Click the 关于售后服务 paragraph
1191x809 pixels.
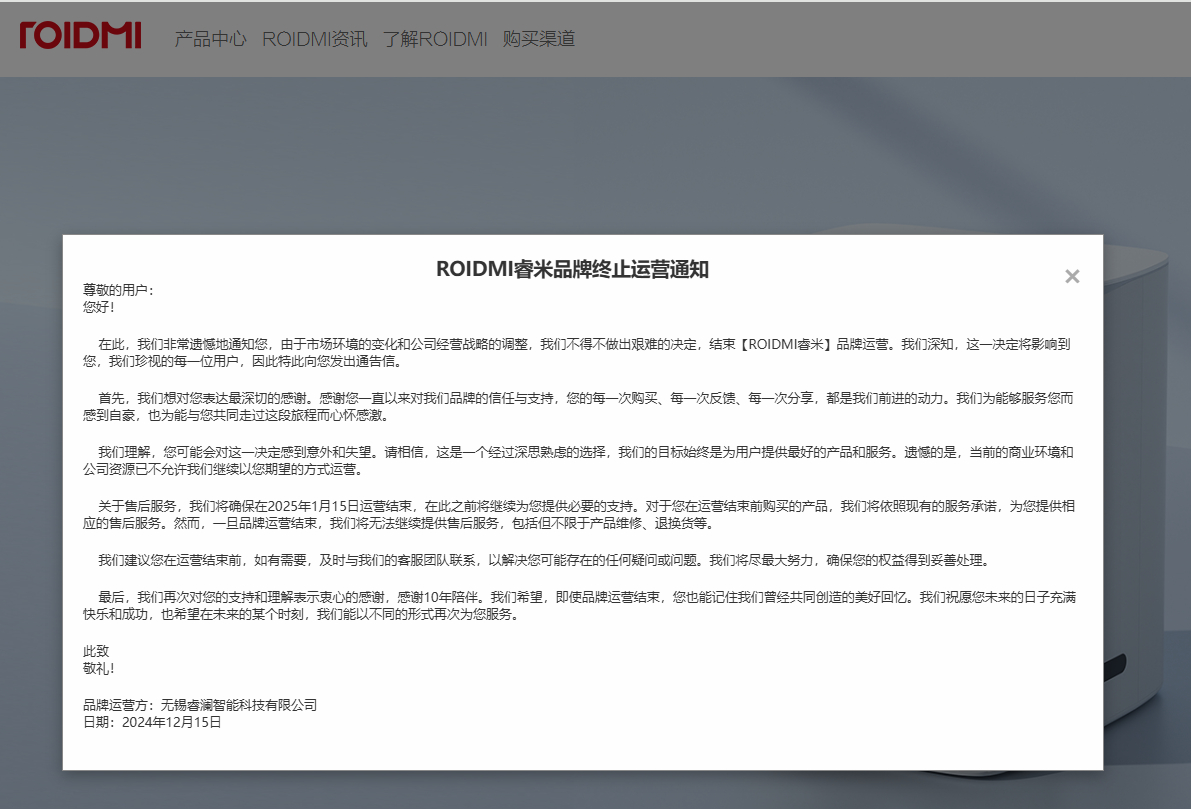(x=577, y=514)
